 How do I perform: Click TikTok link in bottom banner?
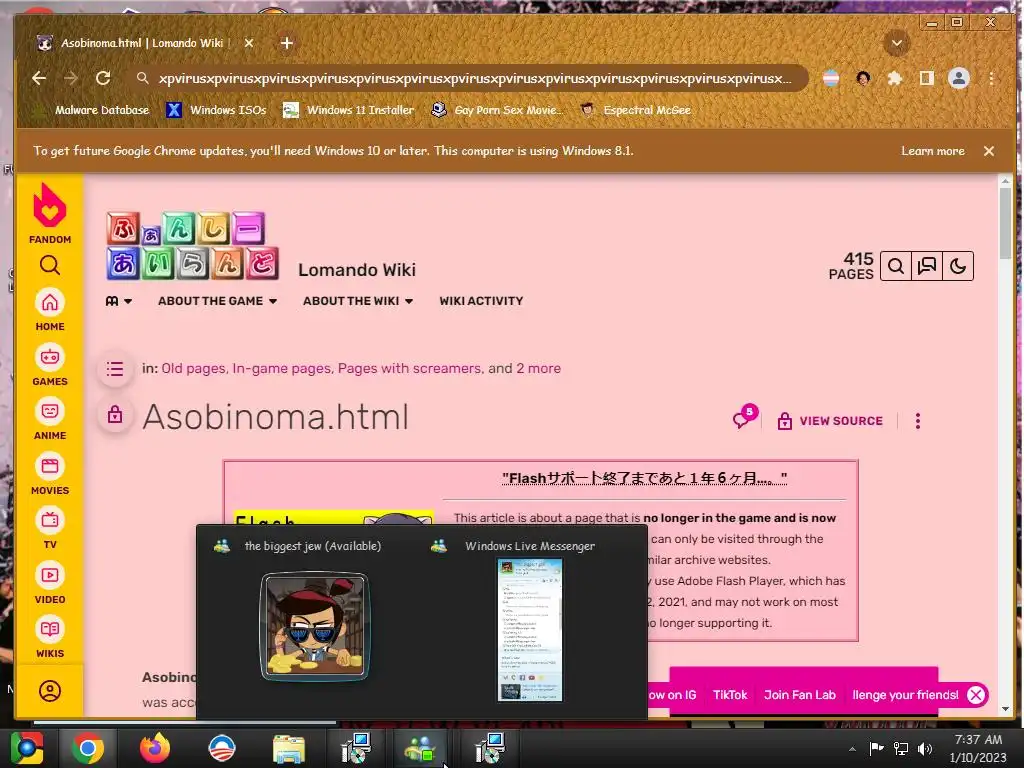pos(729,695)
